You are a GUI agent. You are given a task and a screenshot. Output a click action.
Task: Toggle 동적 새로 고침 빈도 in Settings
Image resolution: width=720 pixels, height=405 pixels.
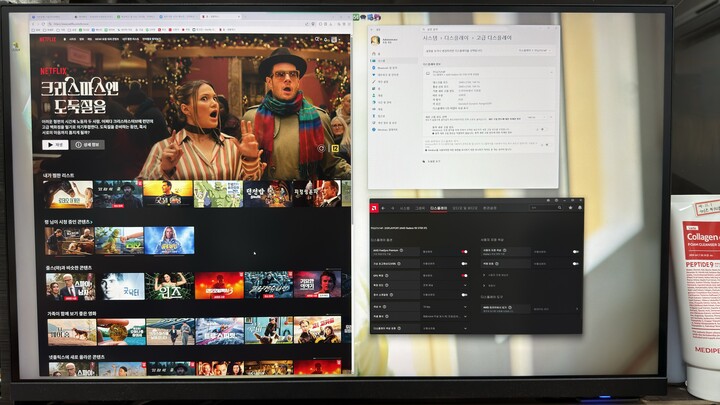[542, 129]
